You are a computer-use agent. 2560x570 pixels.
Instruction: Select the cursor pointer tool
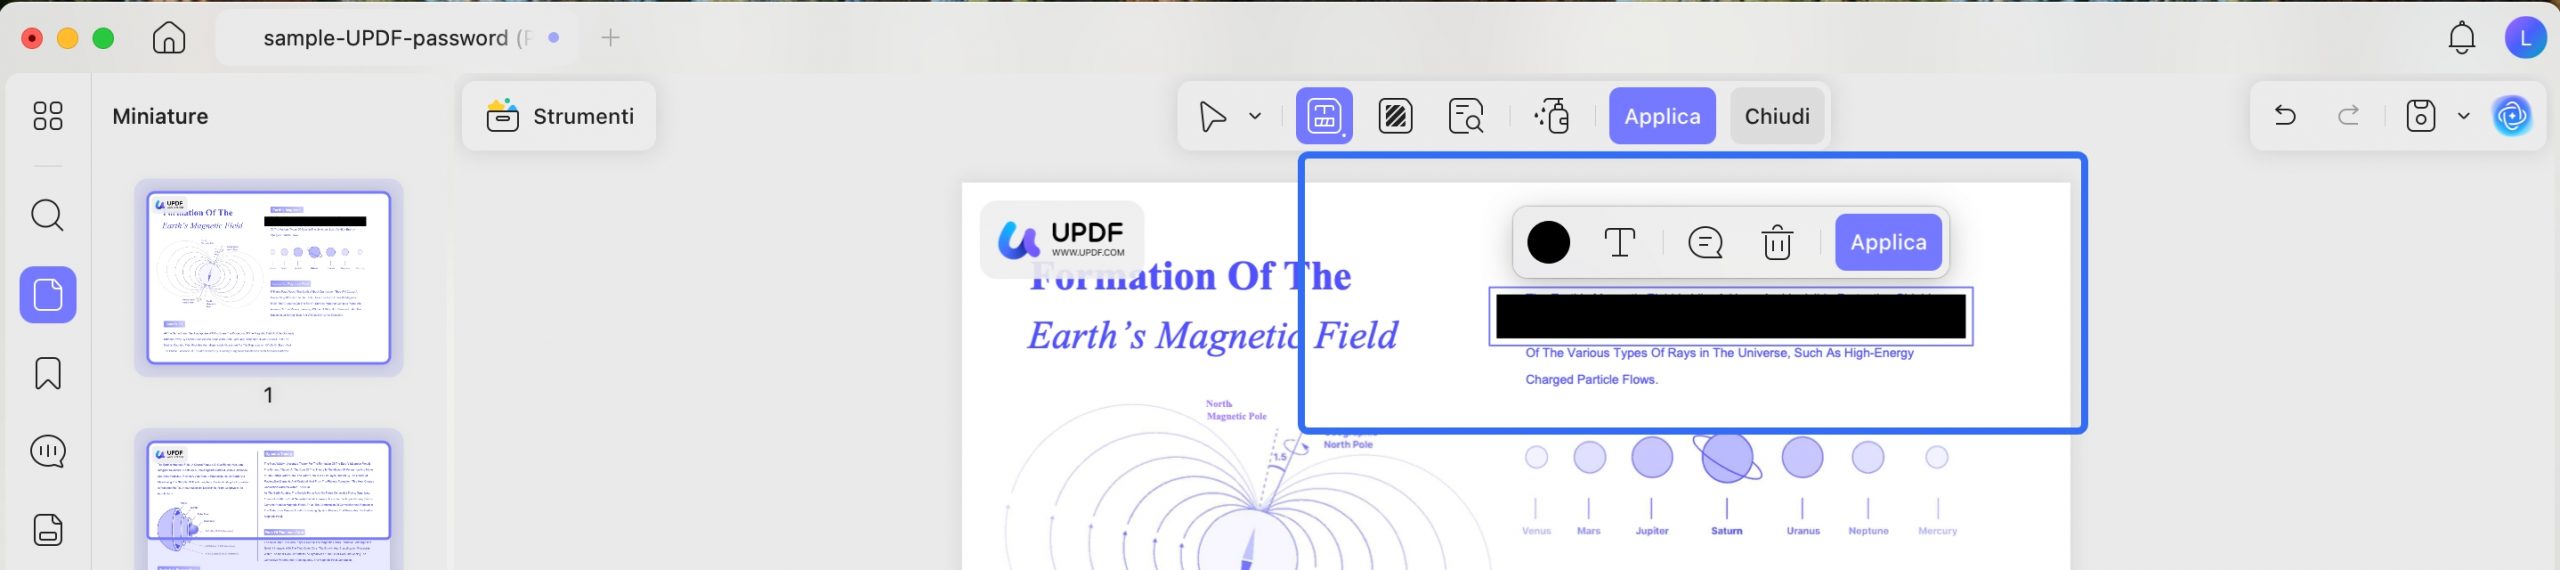coord(1212,116)
